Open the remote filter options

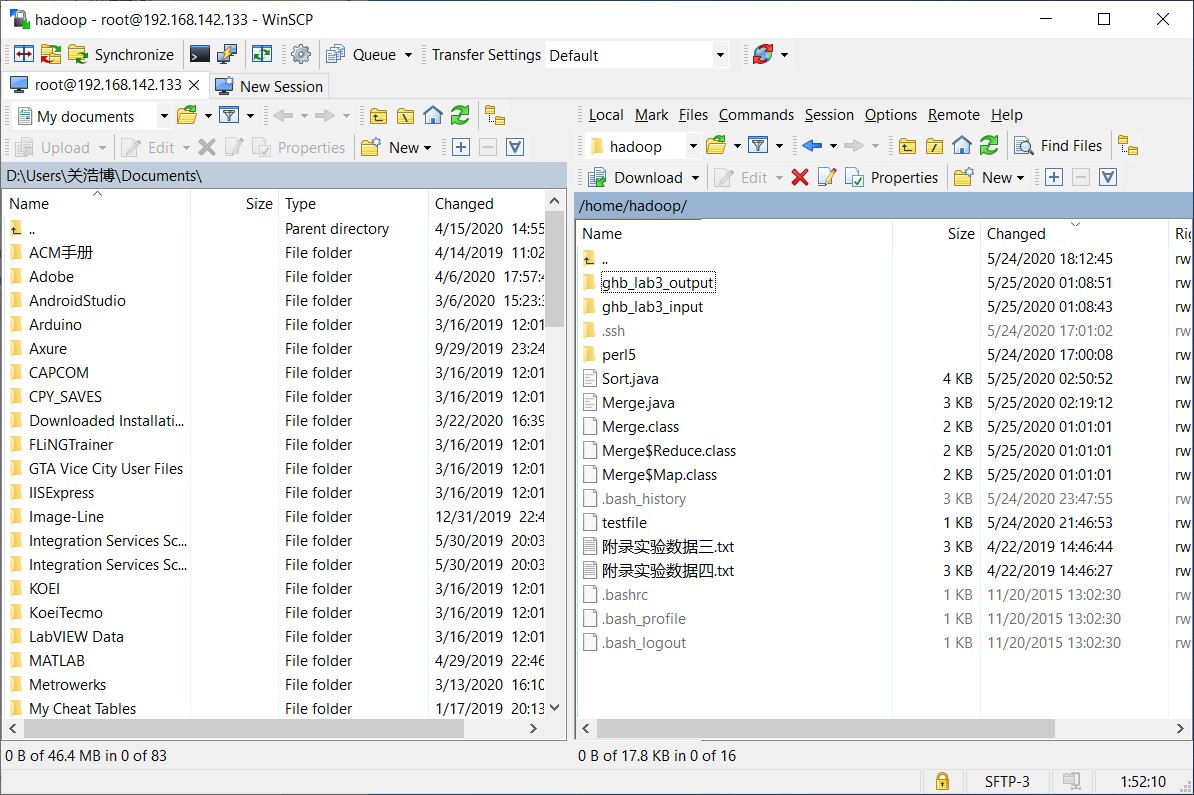759,146
